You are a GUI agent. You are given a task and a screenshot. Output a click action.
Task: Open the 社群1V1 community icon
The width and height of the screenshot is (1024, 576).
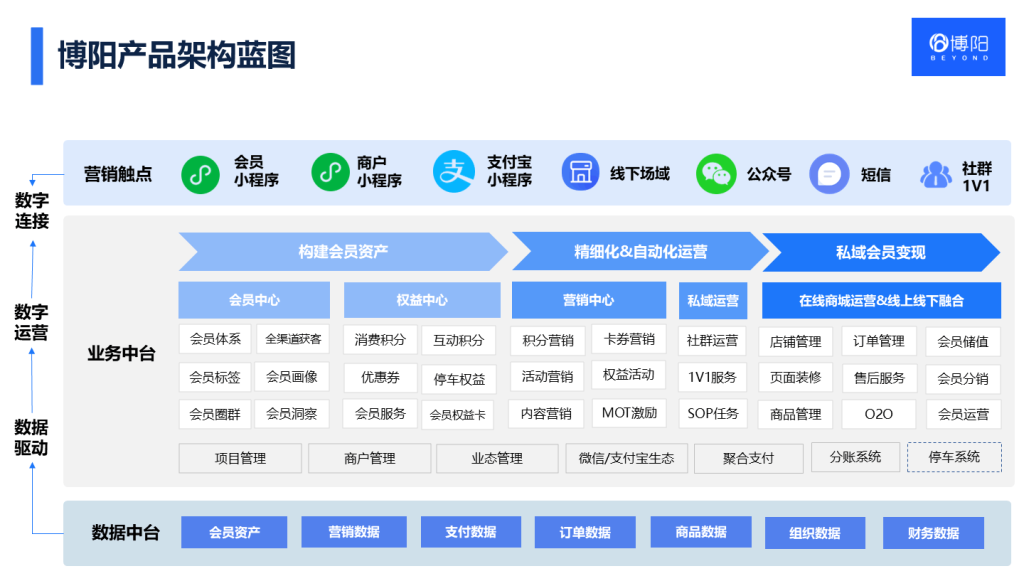(x=936, y=172)
